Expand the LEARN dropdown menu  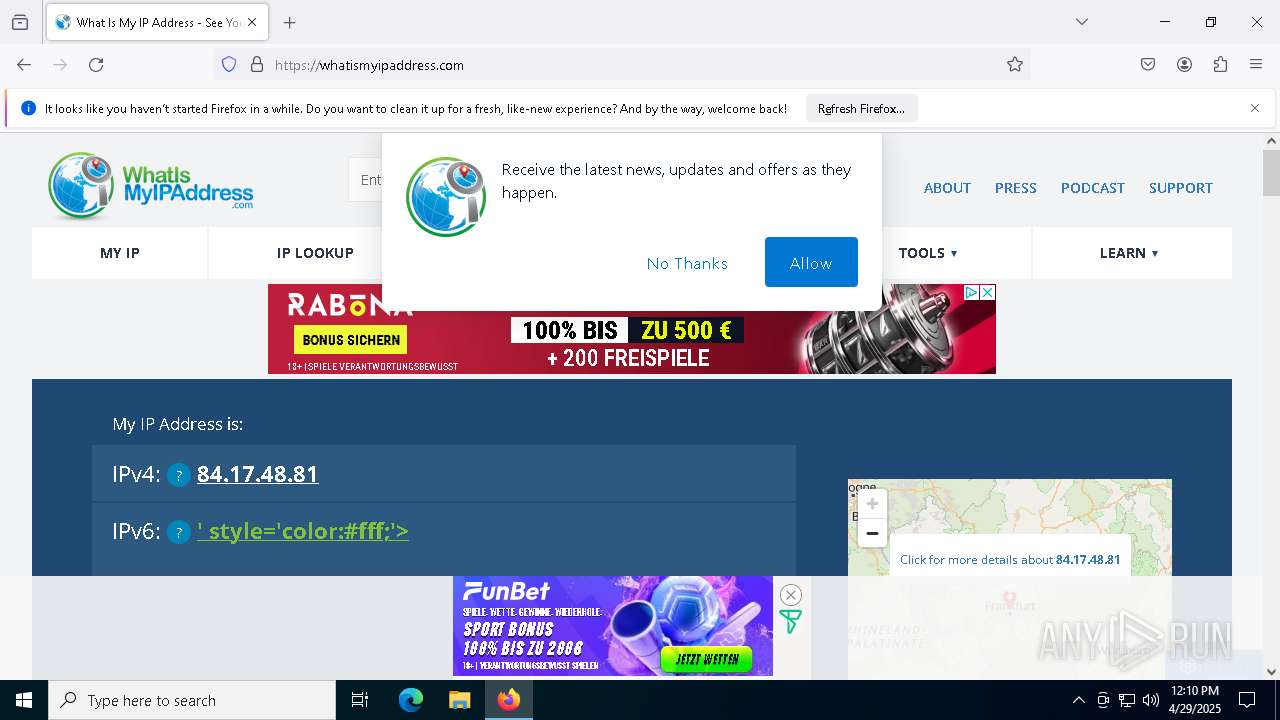coord(1129,253)
